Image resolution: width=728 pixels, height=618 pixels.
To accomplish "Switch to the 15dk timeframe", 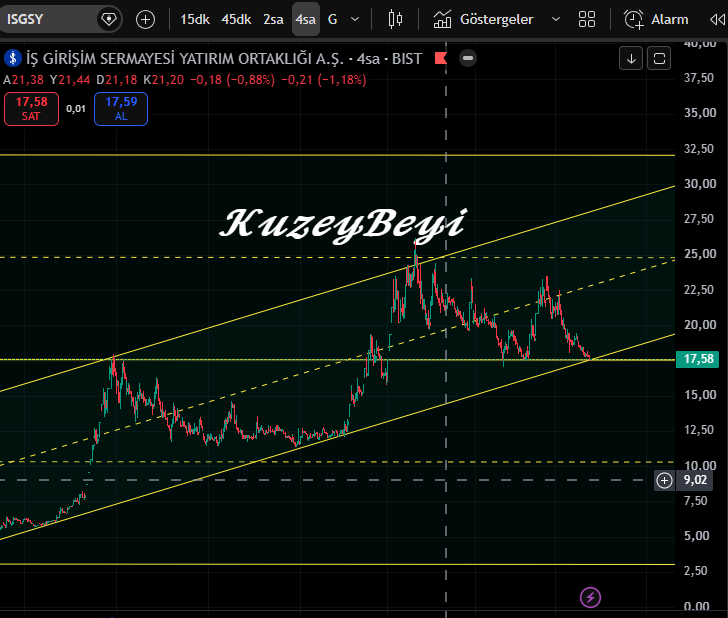I will coord(195,20).
